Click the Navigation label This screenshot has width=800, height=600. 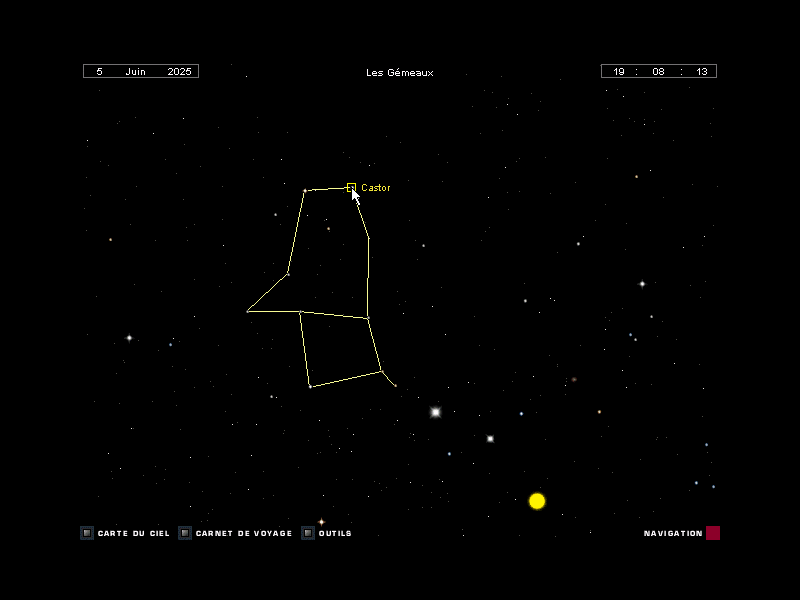[x=673, y=533]
